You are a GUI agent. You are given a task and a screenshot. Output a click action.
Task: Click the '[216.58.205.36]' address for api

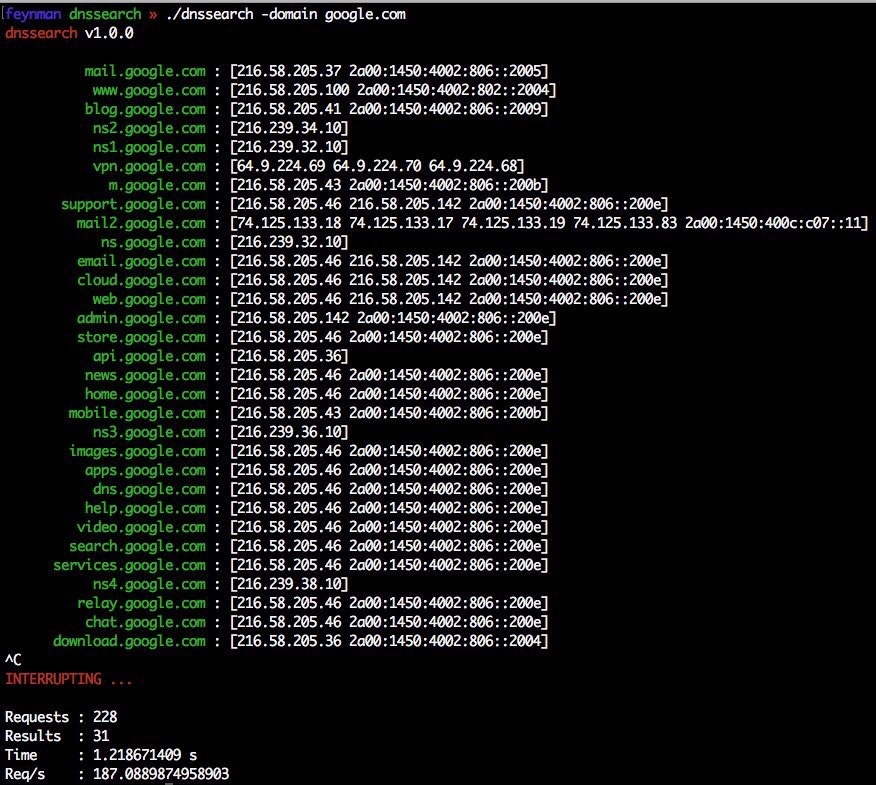point(289,356)
